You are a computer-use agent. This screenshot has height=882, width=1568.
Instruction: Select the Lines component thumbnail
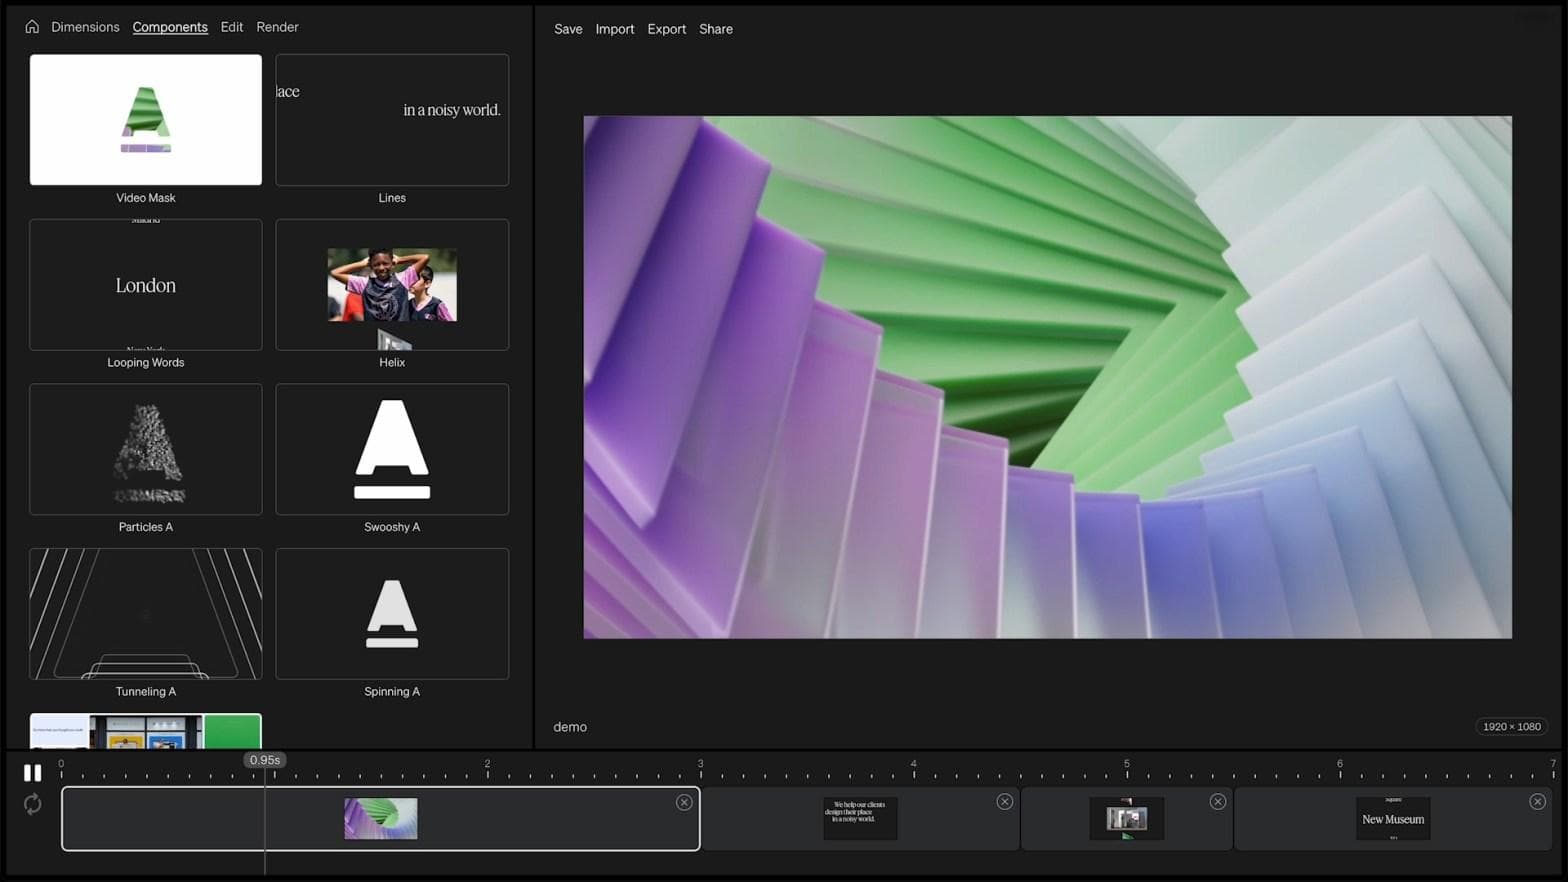[x=392, y=120]
